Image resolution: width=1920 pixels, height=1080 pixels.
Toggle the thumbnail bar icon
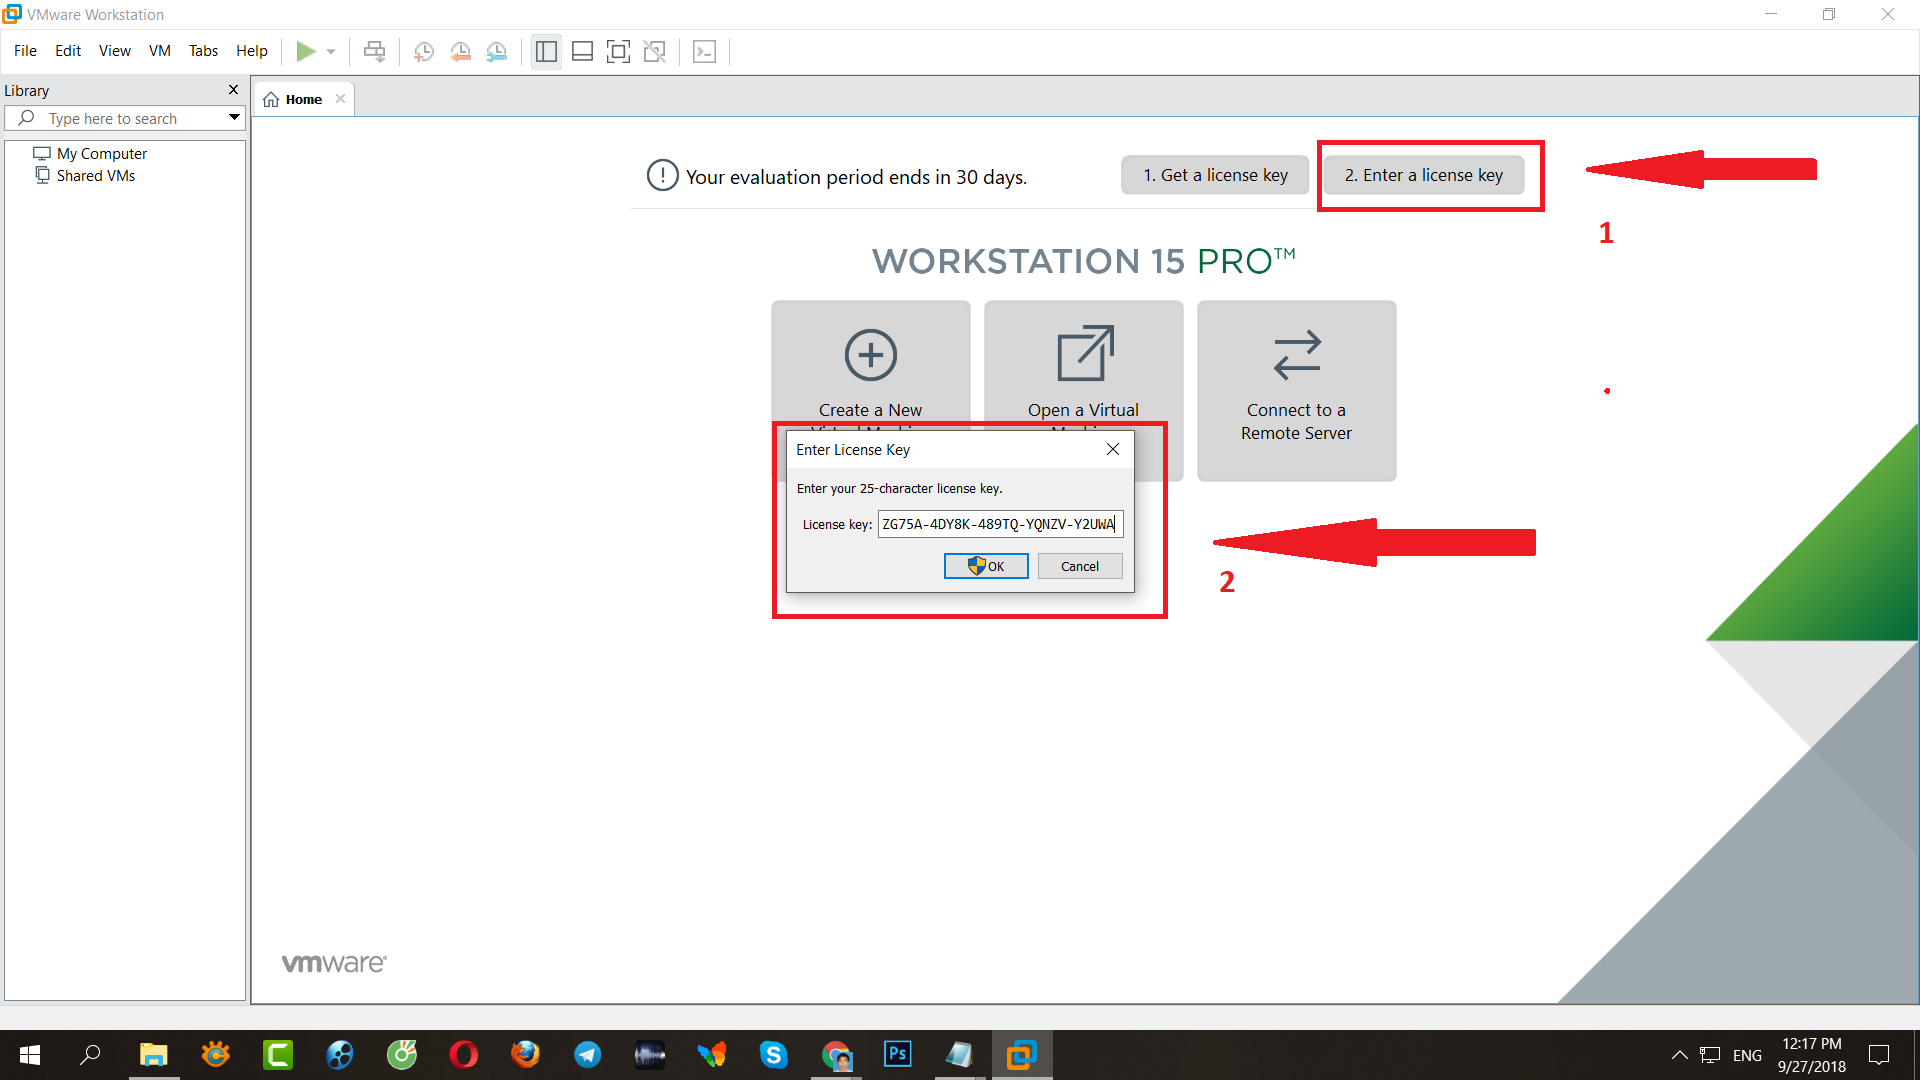(582, 51)
